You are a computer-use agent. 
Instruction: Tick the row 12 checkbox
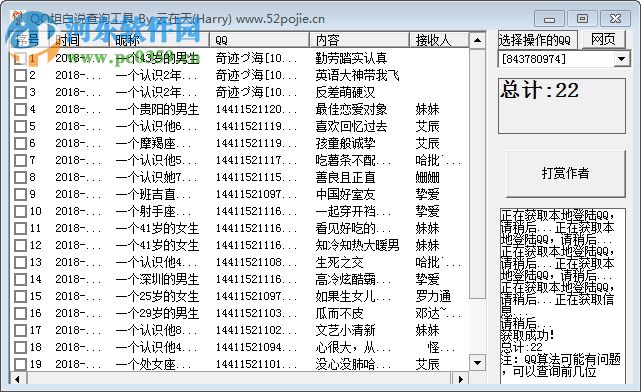coord(20,245)
